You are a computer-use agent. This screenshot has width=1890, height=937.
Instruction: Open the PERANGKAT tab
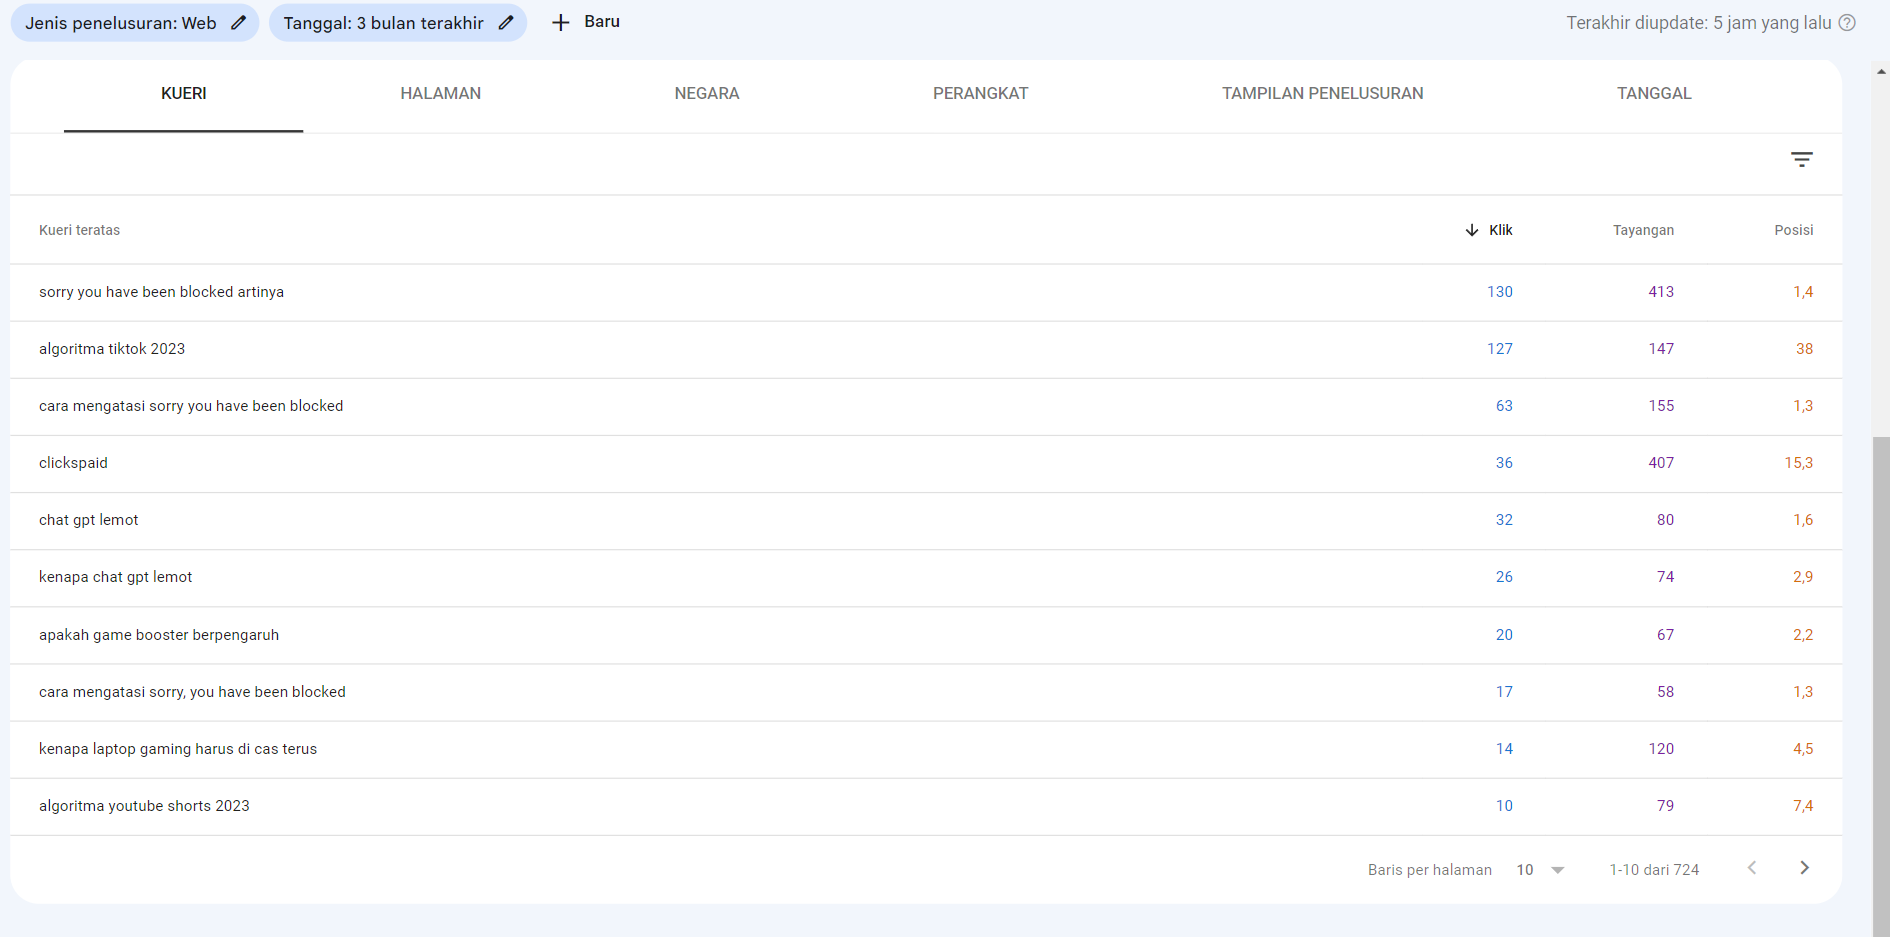click(980, 94)
